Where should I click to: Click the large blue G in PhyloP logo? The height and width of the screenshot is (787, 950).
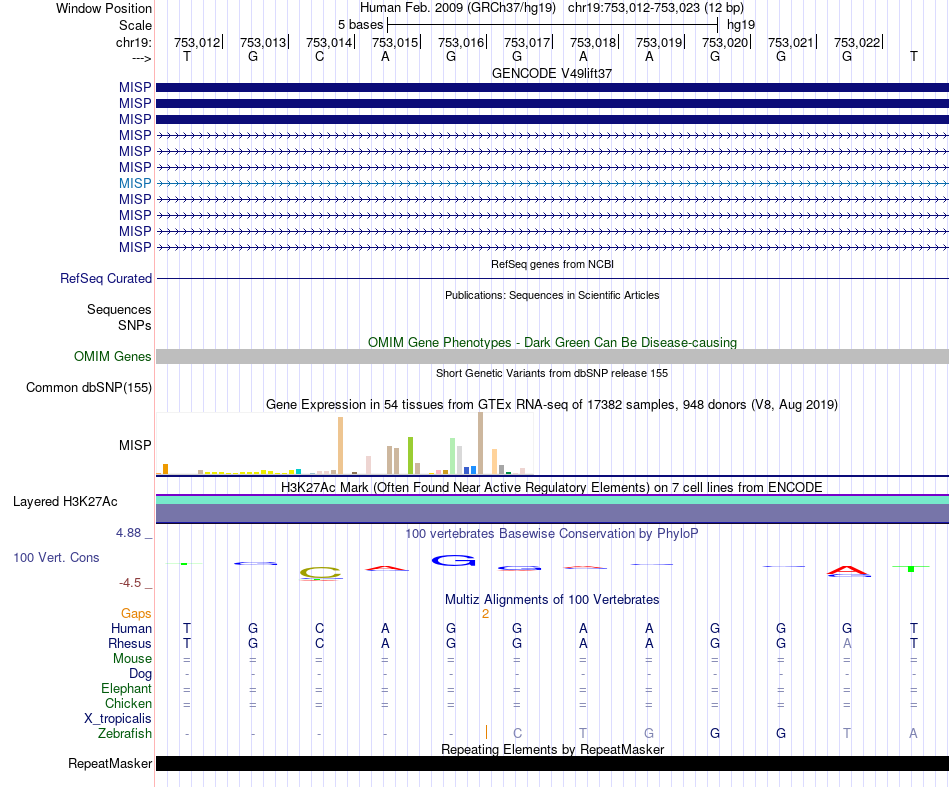[453, 560]
